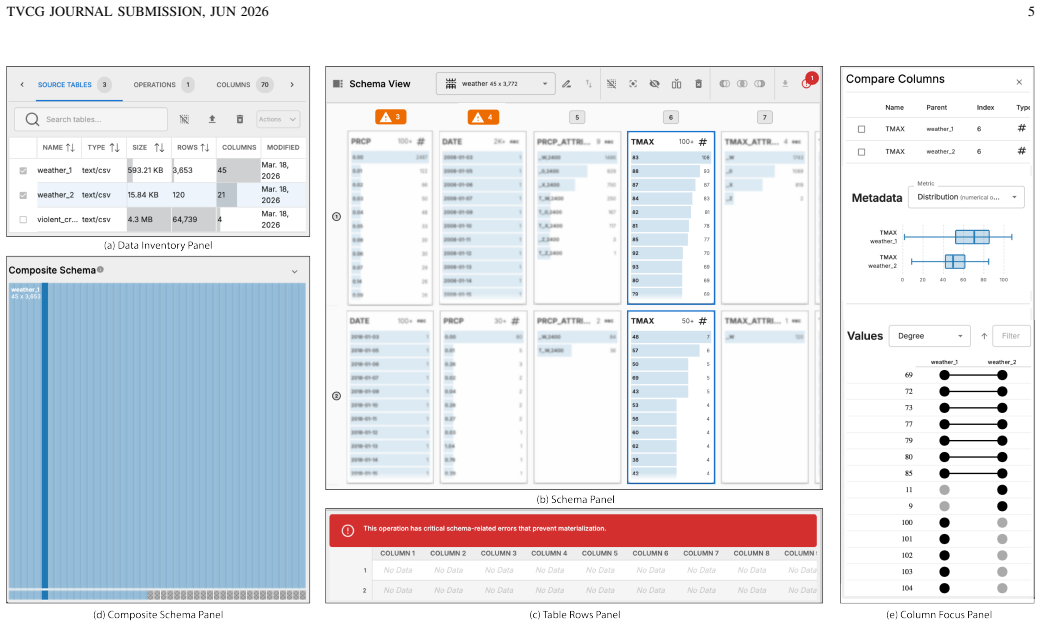Screen dimensions: 1041x627
Task: Open the Metric Distribution dropdown
Action: click(967, 197)
